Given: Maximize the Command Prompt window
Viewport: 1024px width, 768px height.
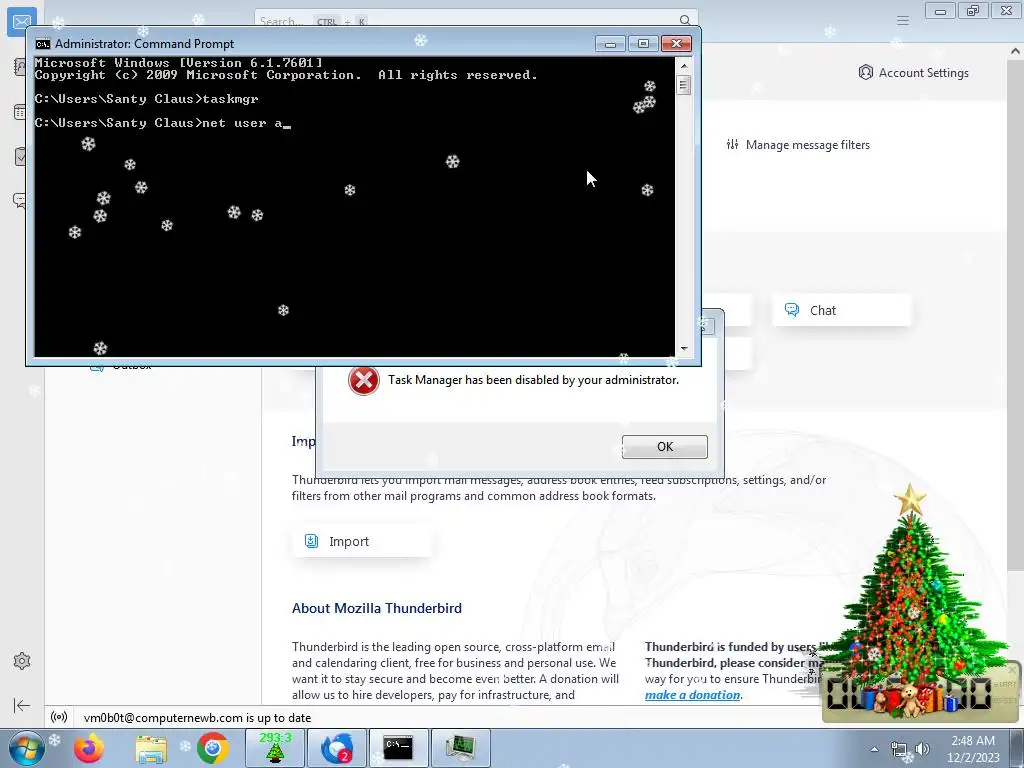Looking at the screenshot, I should pyautogui.click(x=643, y=44).
